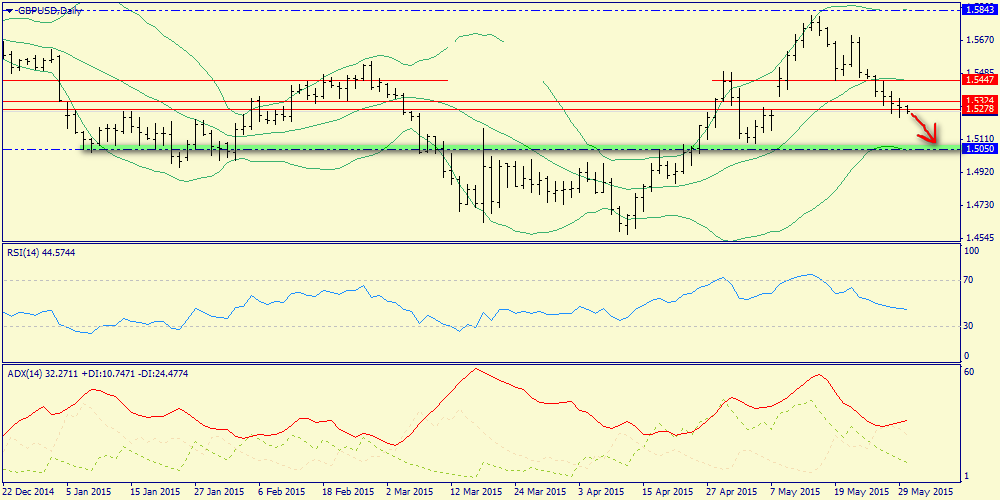
Task: Click the RSI(14) 44.5744 indicator label
Action: pos(41,253)
